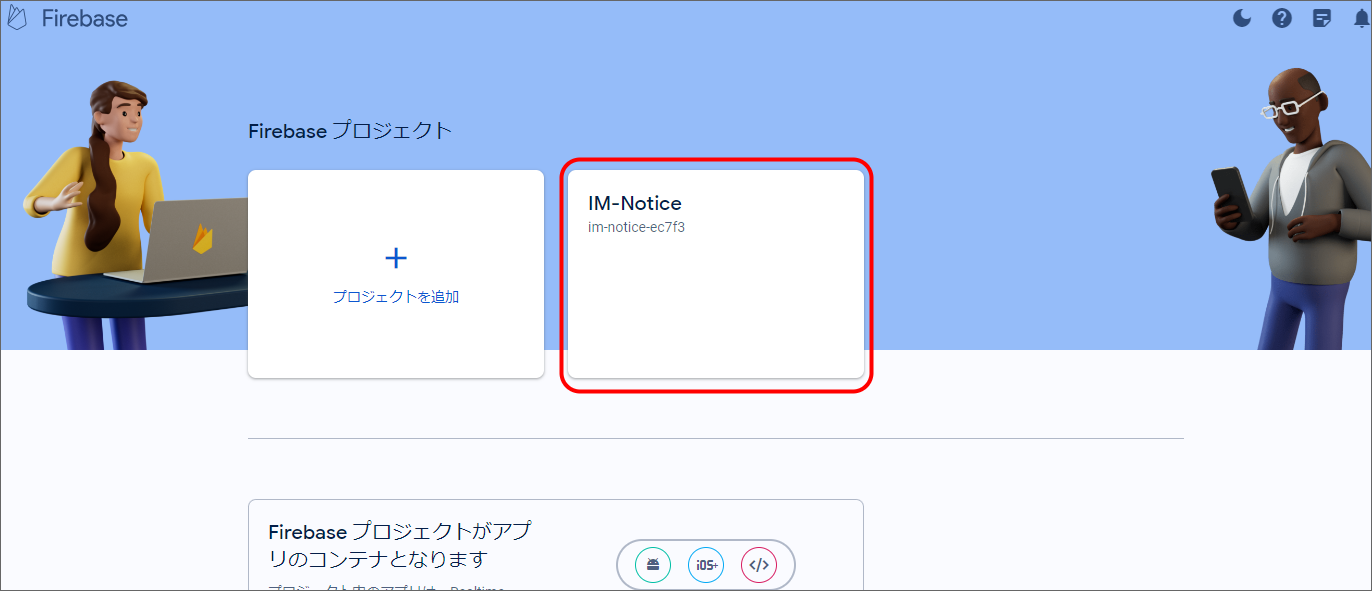Image resolution: width=1372 pixels, height=591 pixels.
Task: Select the web </> platform icon
Action: coord(759,565)
